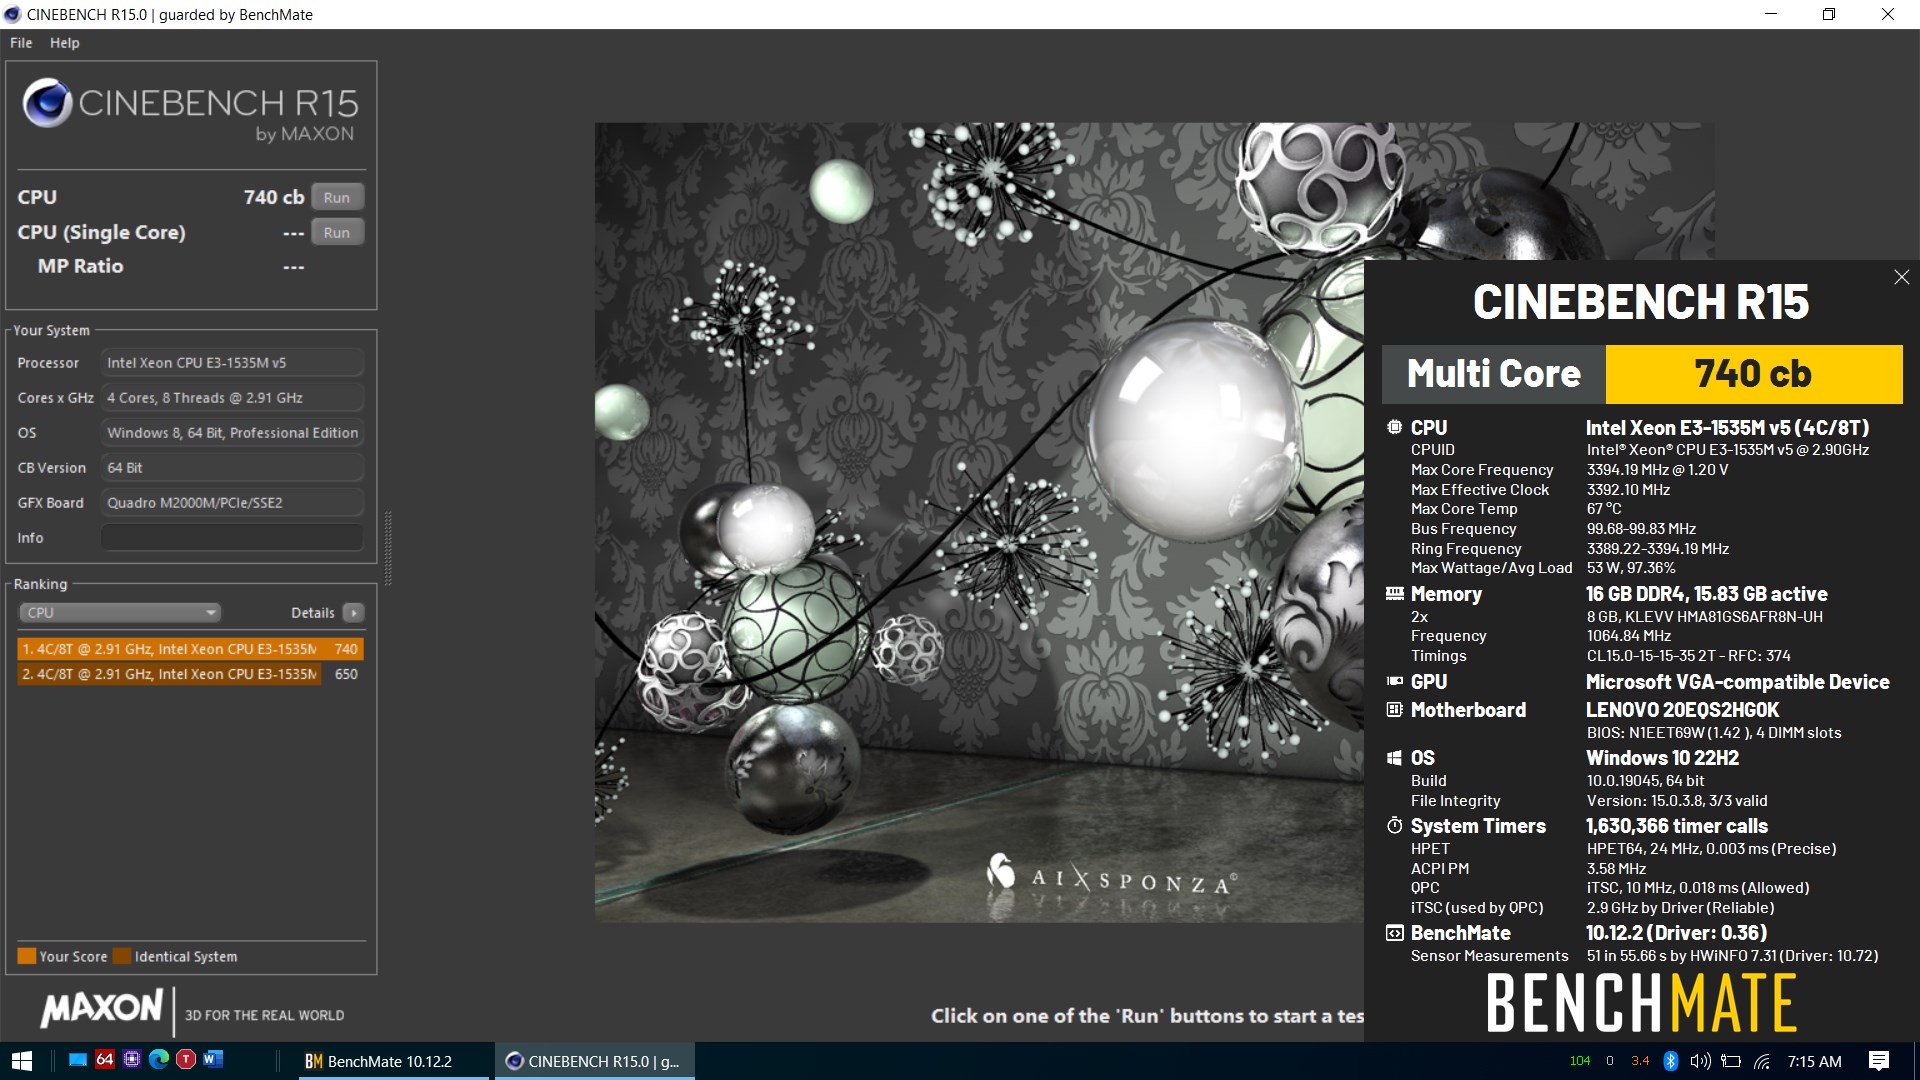Click the Motherboard icon

point(1394,710)
